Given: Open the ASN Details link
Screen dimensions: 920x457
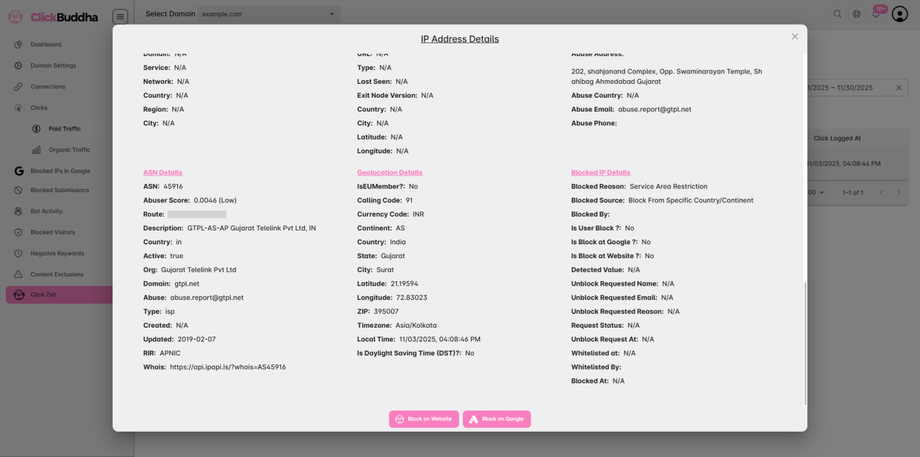Looking at the screenshot, I should (x=163, y=172).
